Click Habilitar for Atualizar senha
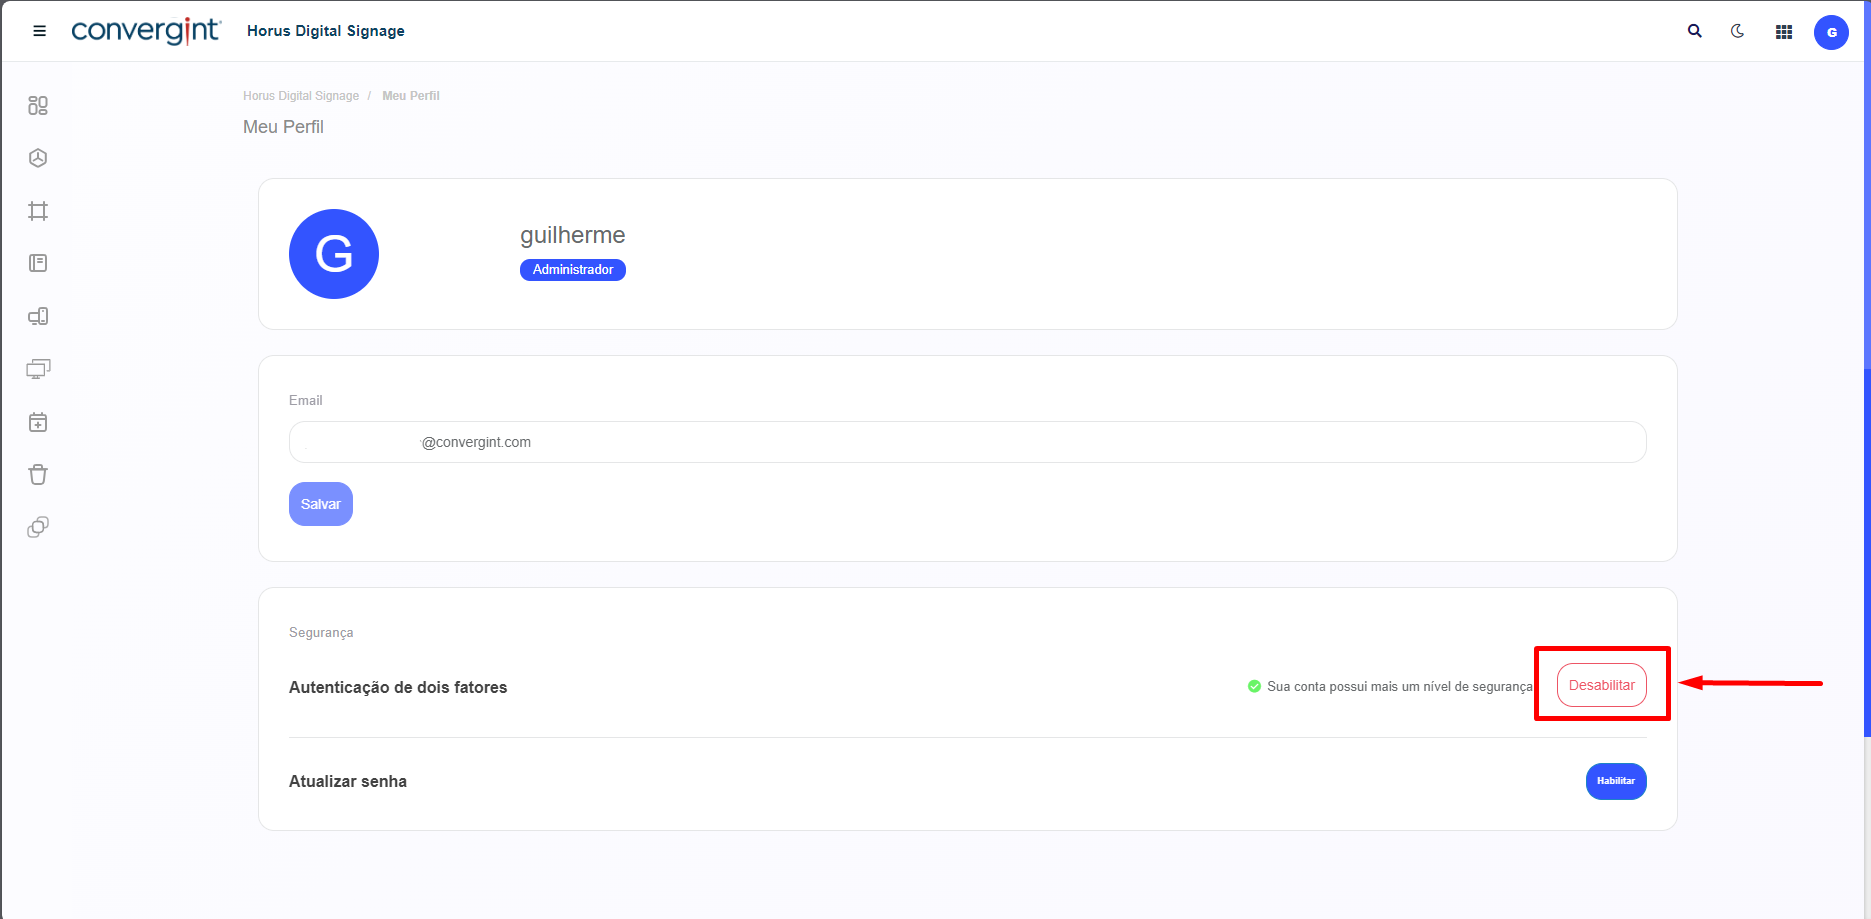The height and width of the screenshot is (919, 1871). point(1615,781)
